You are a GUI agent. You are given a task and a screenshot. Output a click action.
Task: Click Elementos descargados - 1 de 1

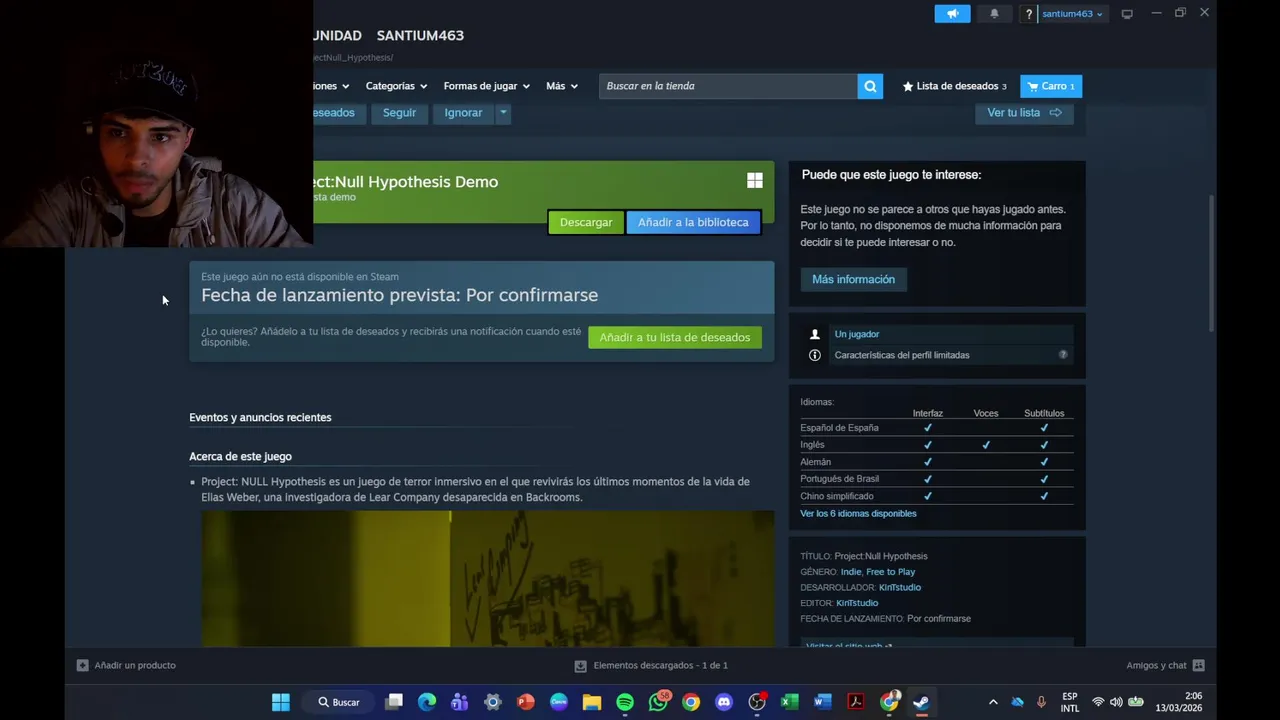pos(660,665)
